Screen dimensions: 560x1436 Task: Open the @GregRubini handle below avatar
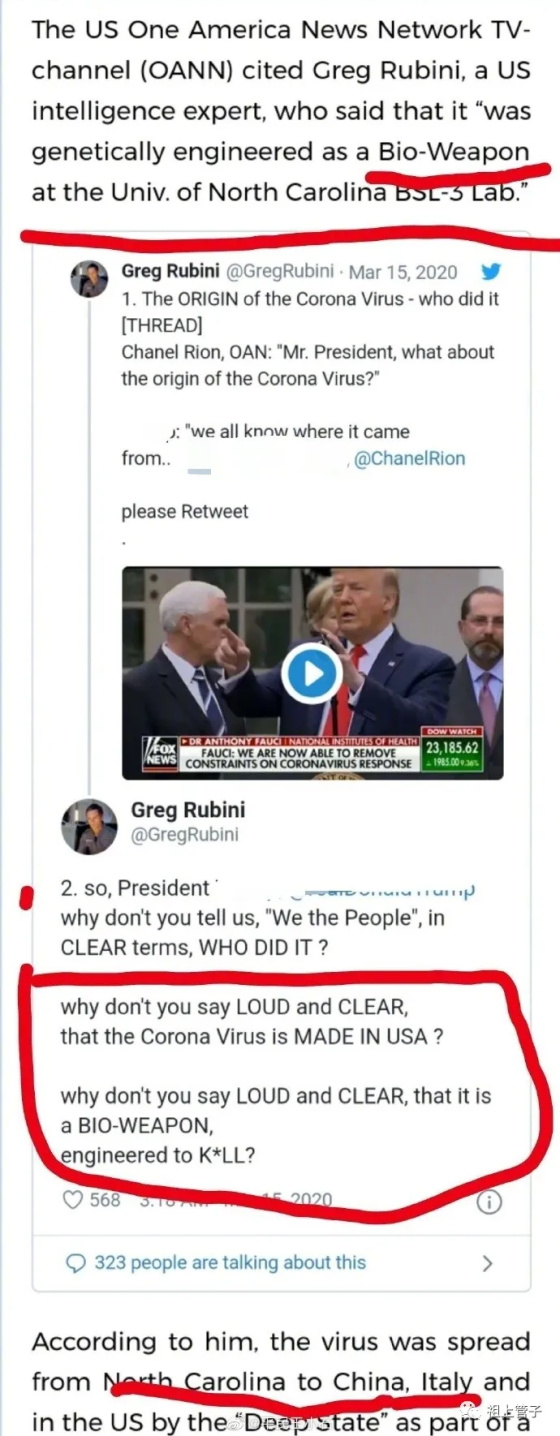(x=185, y=835)
